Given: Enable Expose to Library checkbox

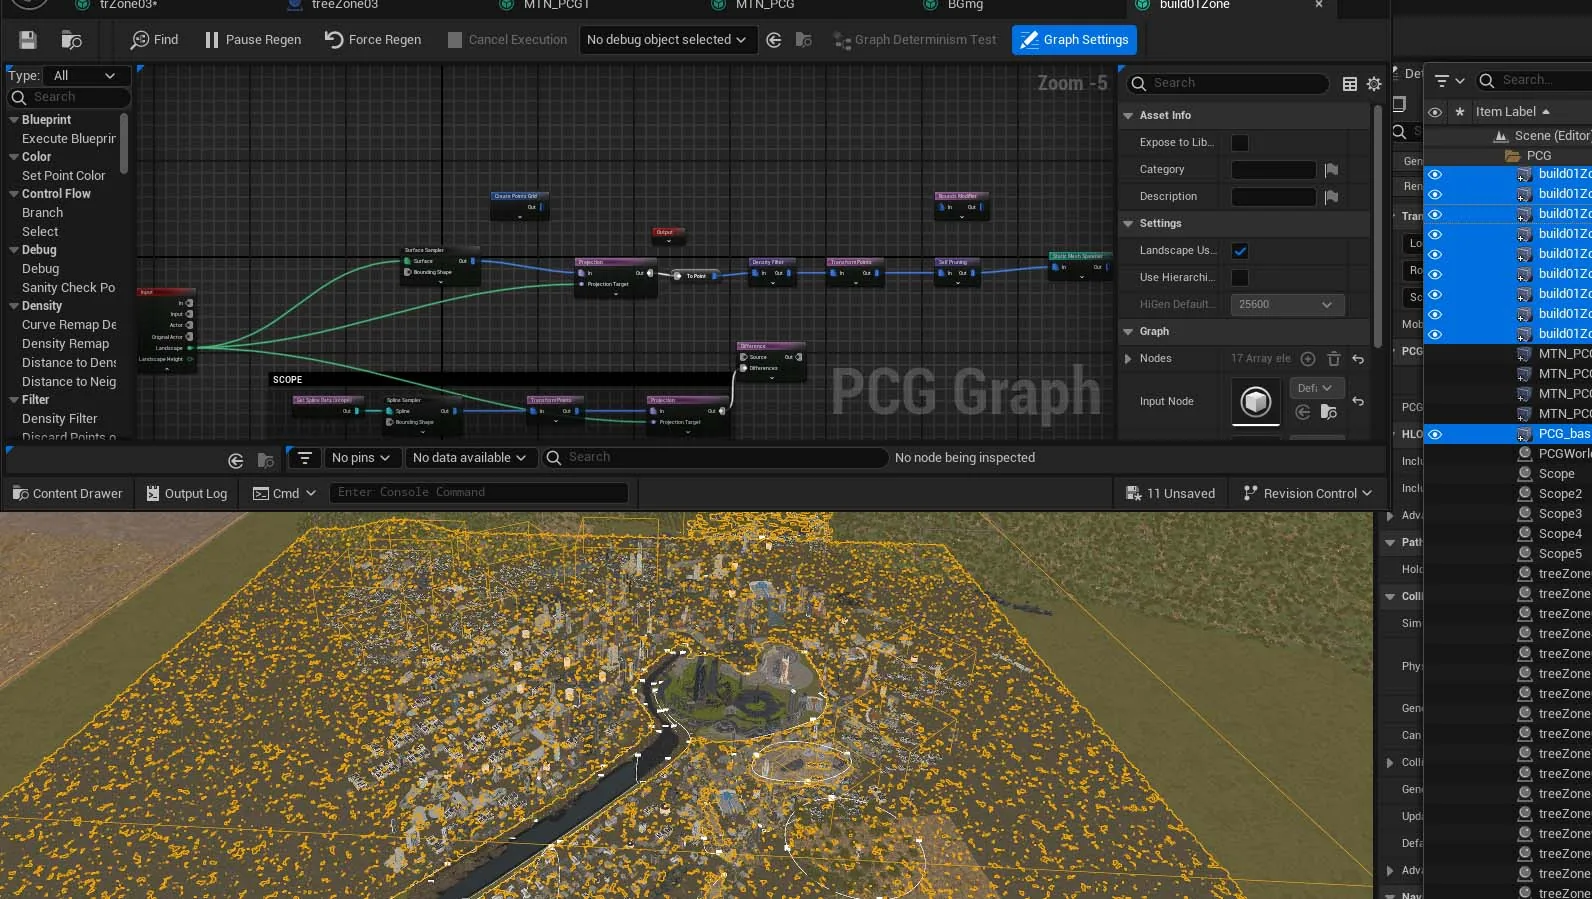Looking at the screenshot, I should 1240,143.
